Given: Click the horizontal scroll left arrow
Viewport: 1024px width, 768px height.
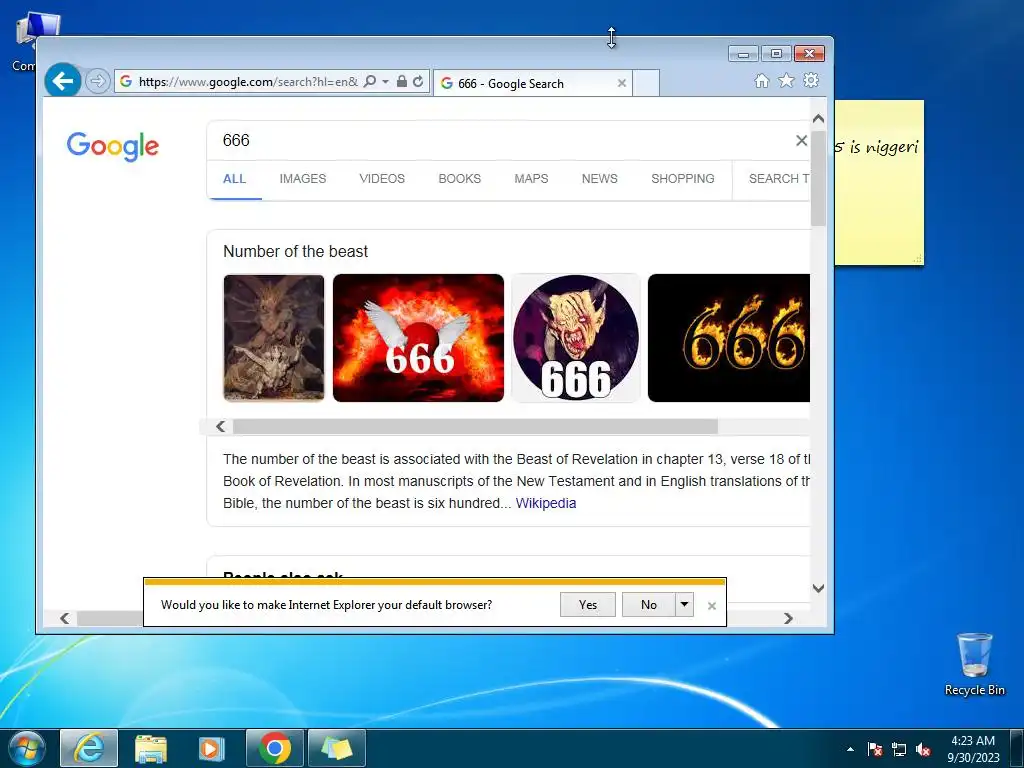Looking at the screenshot, I should [x=64, y=618].
